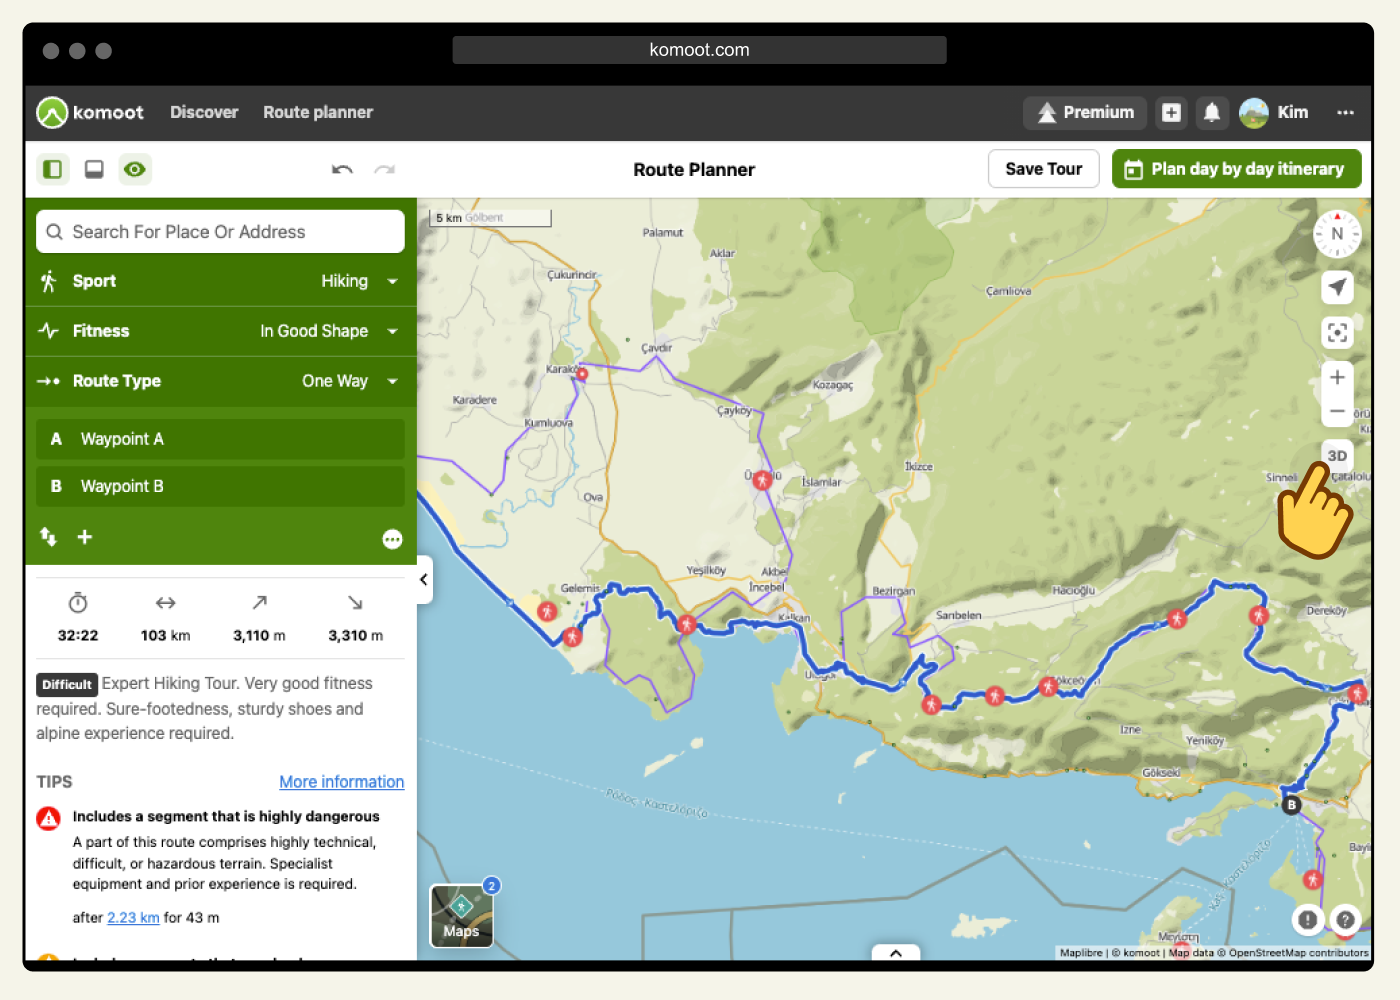
Task: Click the distance arrows icon
Action: [166, 603]
